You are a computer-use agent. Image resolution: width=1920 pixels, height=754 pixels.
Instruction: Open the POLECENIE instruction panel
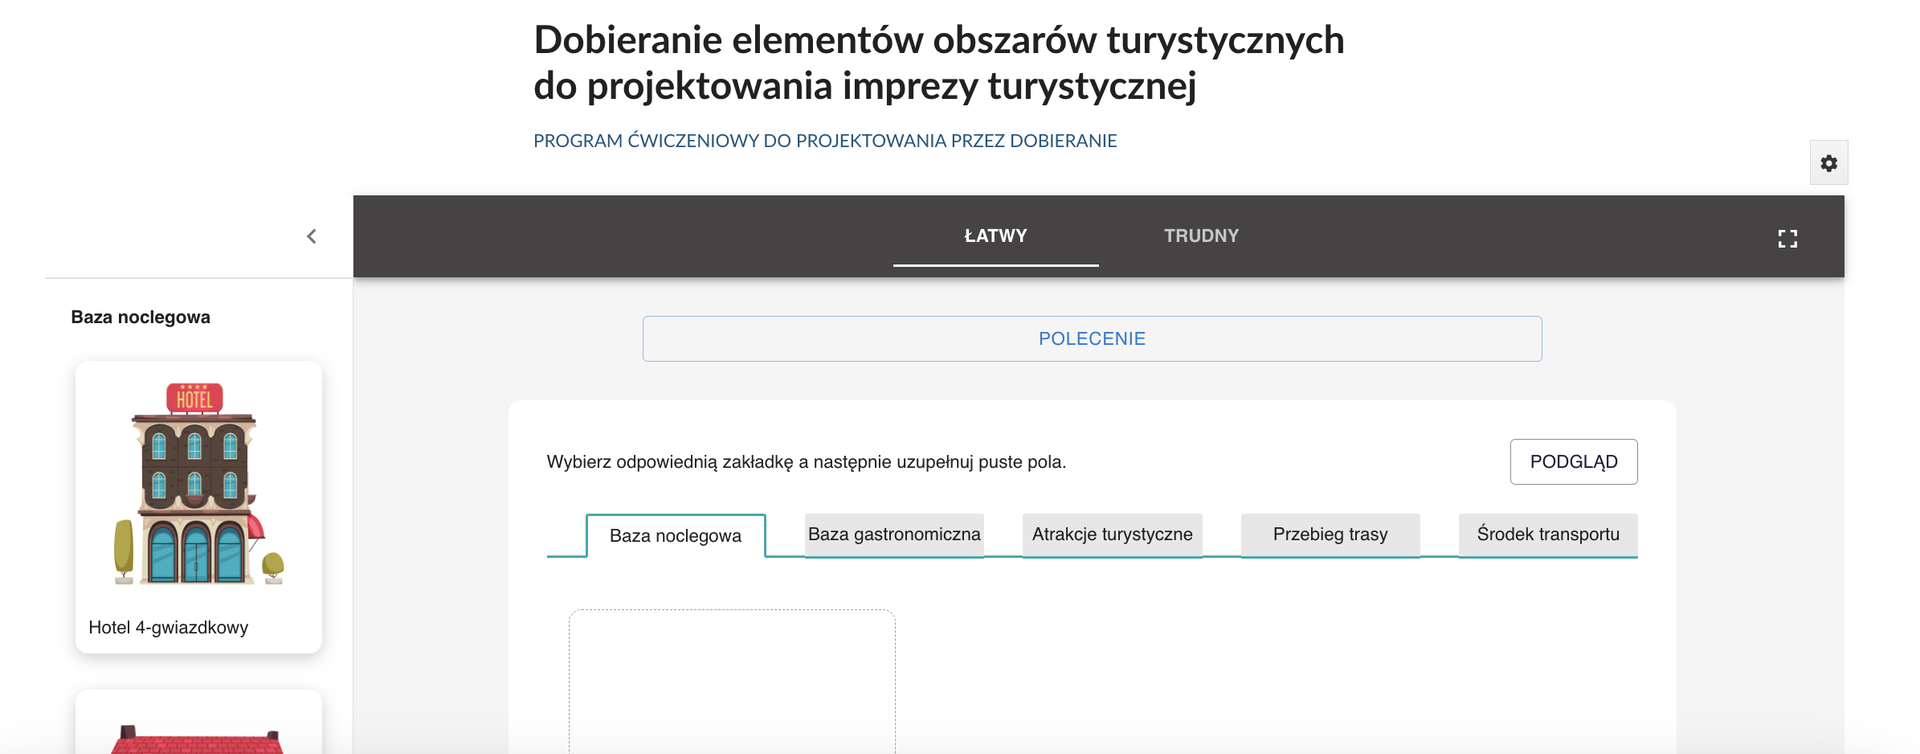1092,339
